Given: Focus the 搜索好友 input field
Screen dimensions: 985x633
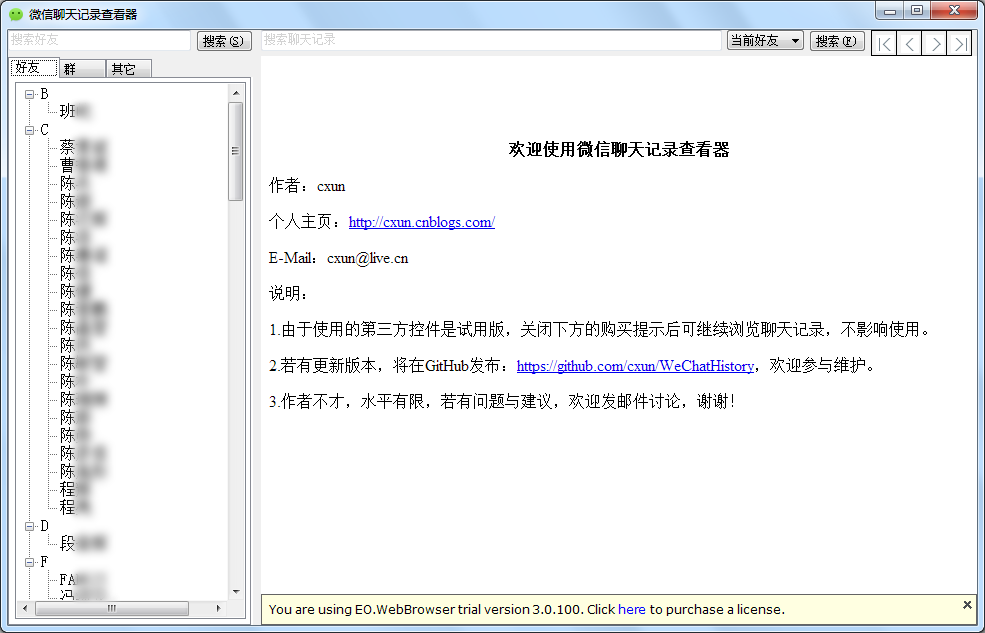Looking at the screenshot, I should 99,40.
